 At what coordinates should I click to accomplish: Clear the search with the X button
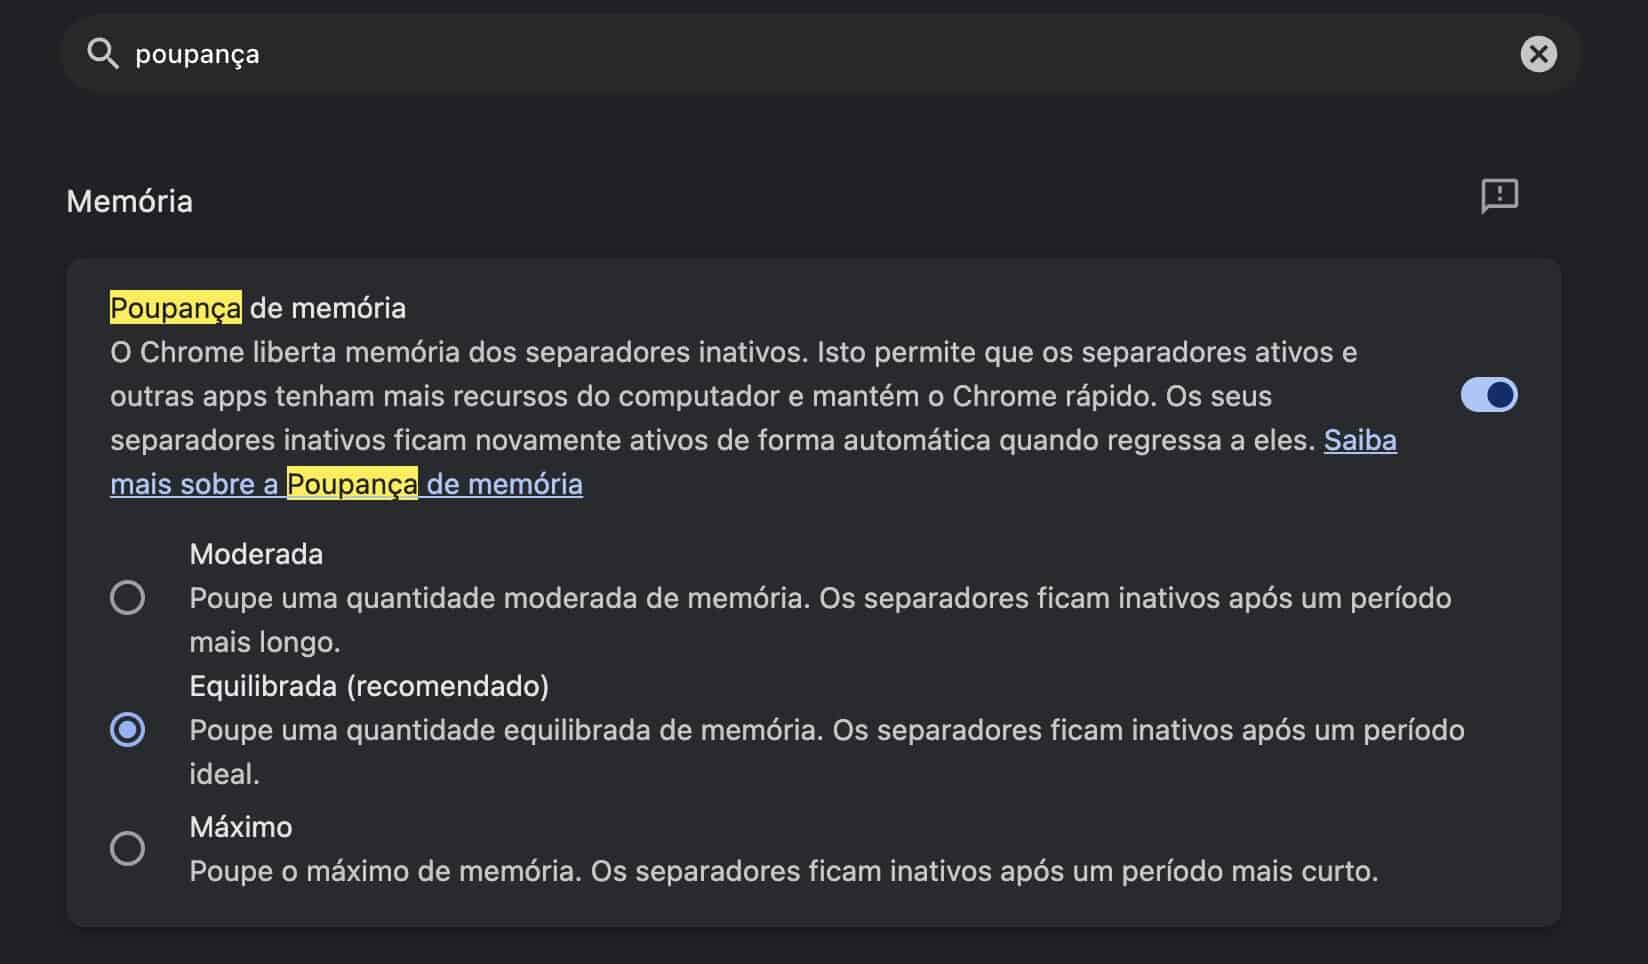(x=1538, y=54)
